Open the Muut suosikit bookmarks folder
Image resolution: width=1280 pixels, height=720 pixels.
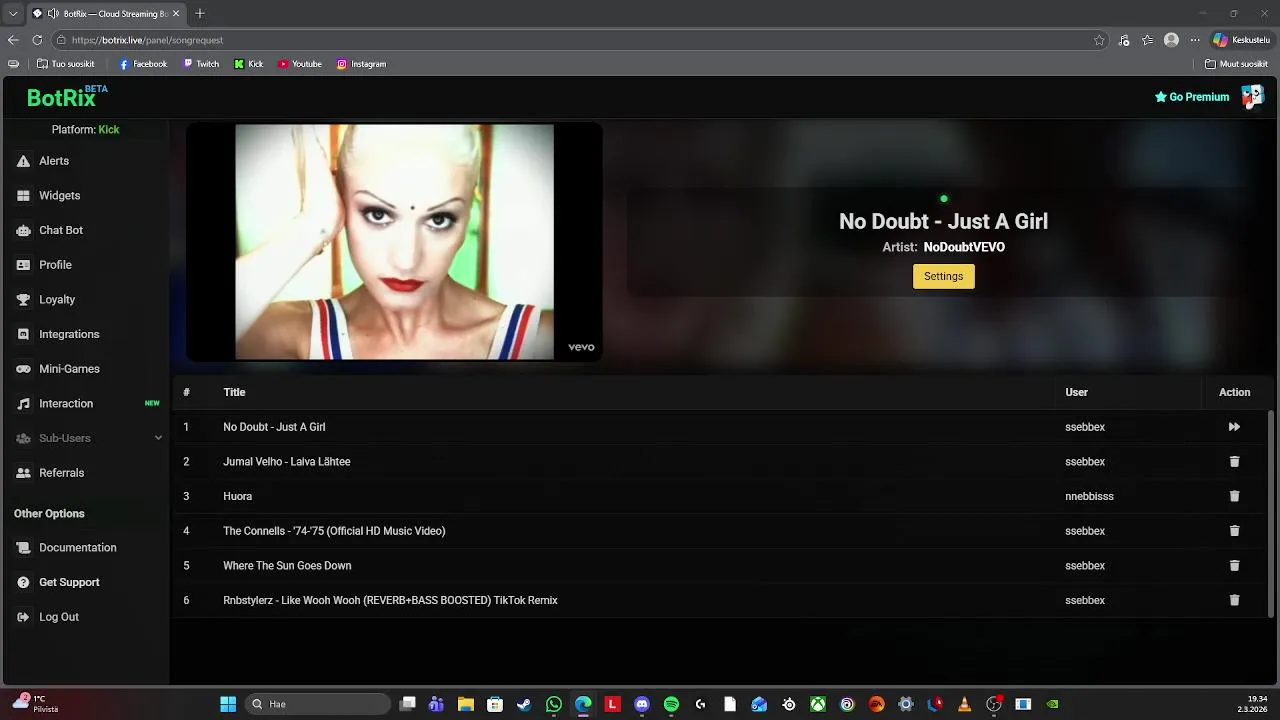[1236, 64]
